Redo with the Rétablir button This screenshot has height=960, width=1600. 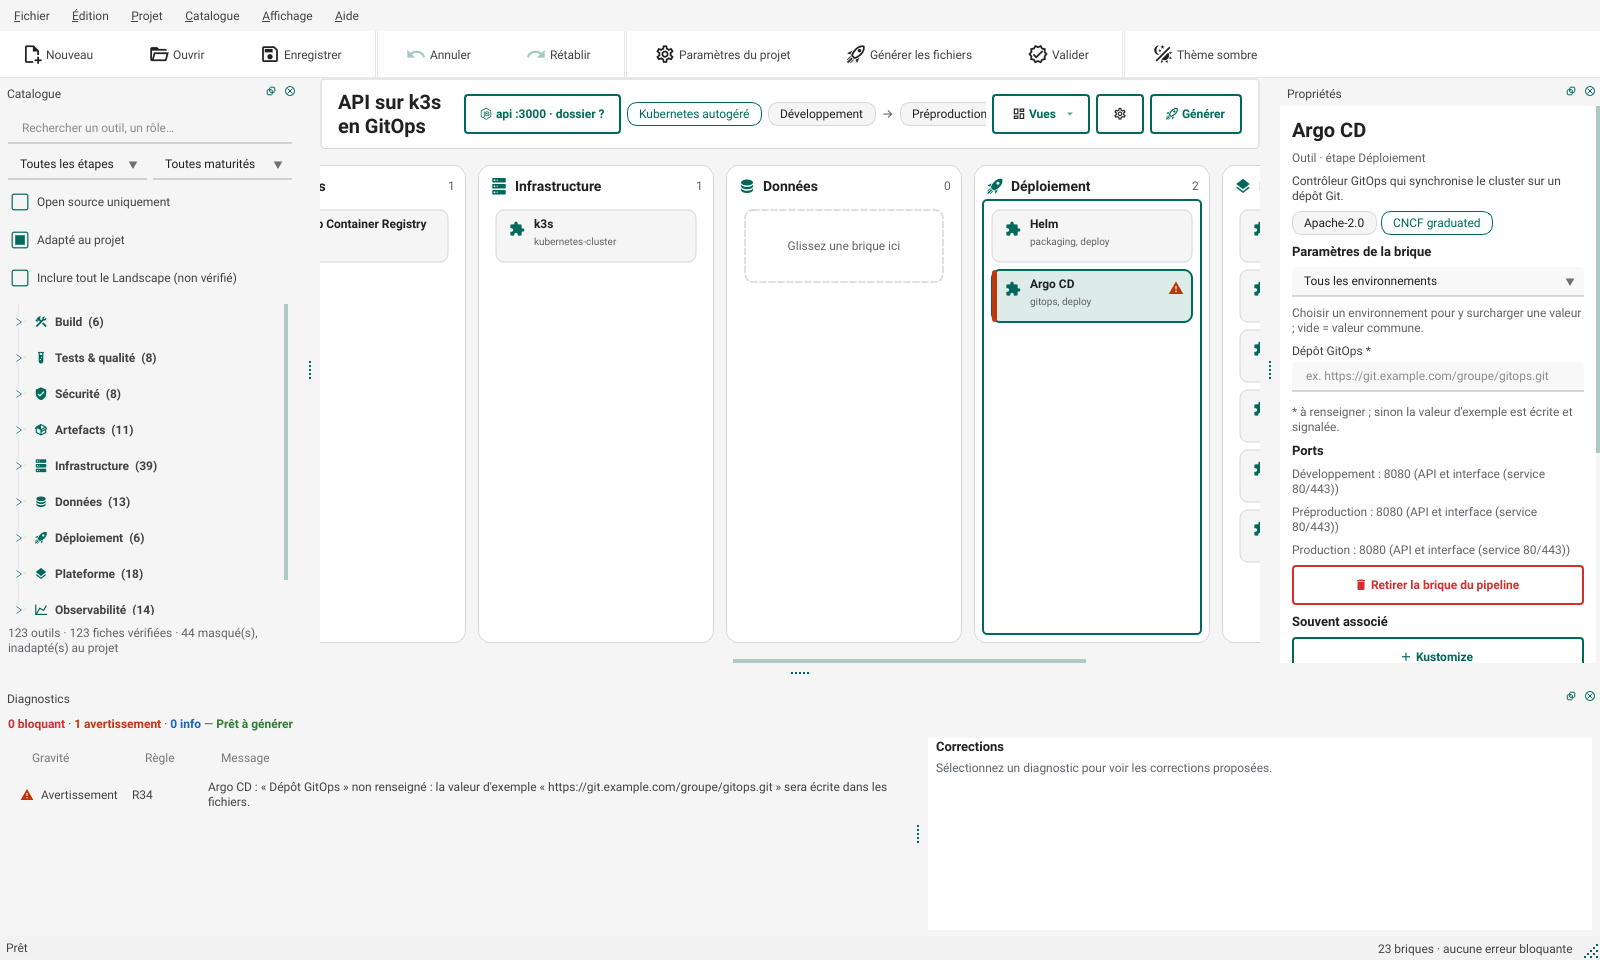[558, 54]
